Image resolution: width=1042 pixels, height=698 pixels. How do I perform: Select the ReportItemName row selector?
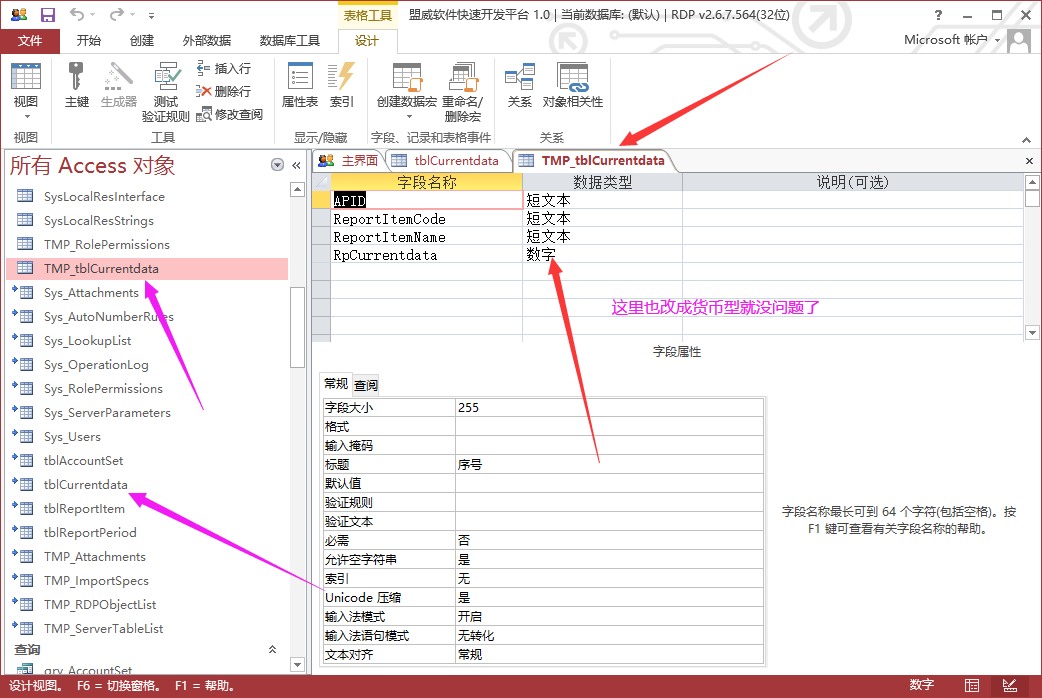[321, 237]
